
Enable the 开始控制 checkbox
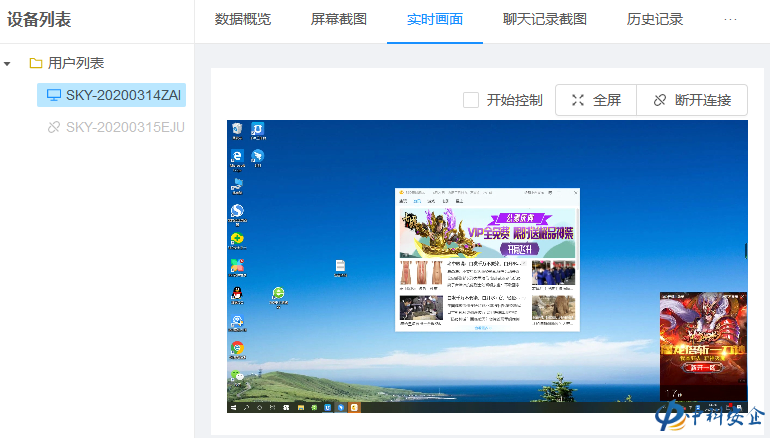tap(471, 100)
